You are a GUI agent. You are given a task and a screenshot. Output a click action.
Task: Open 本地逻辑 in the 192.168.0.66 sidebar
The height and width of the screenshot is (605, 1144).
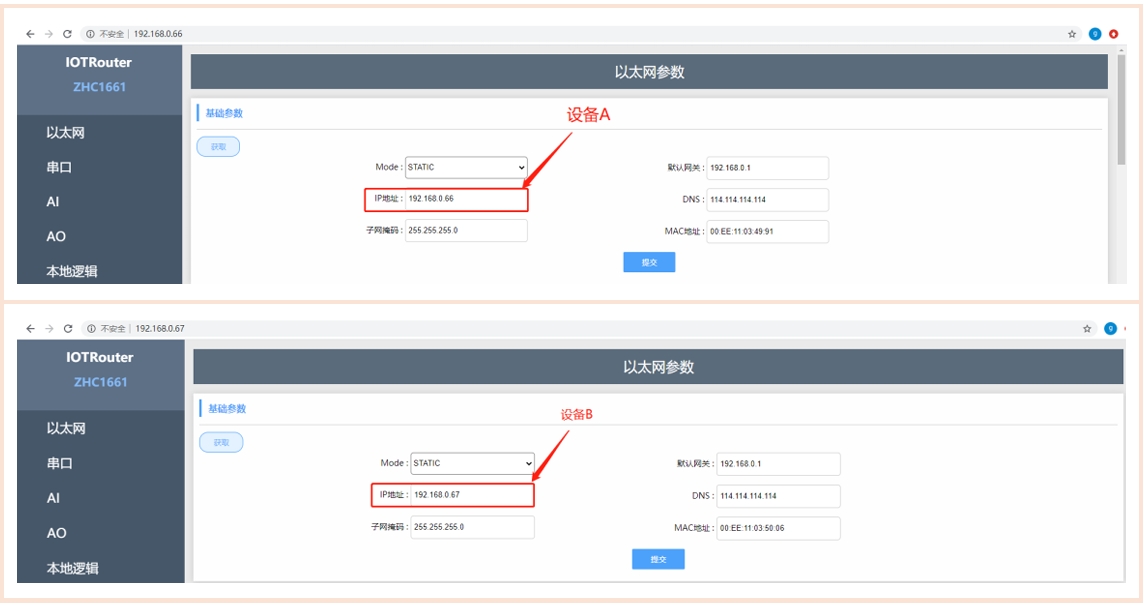click(x=72, y=271)
